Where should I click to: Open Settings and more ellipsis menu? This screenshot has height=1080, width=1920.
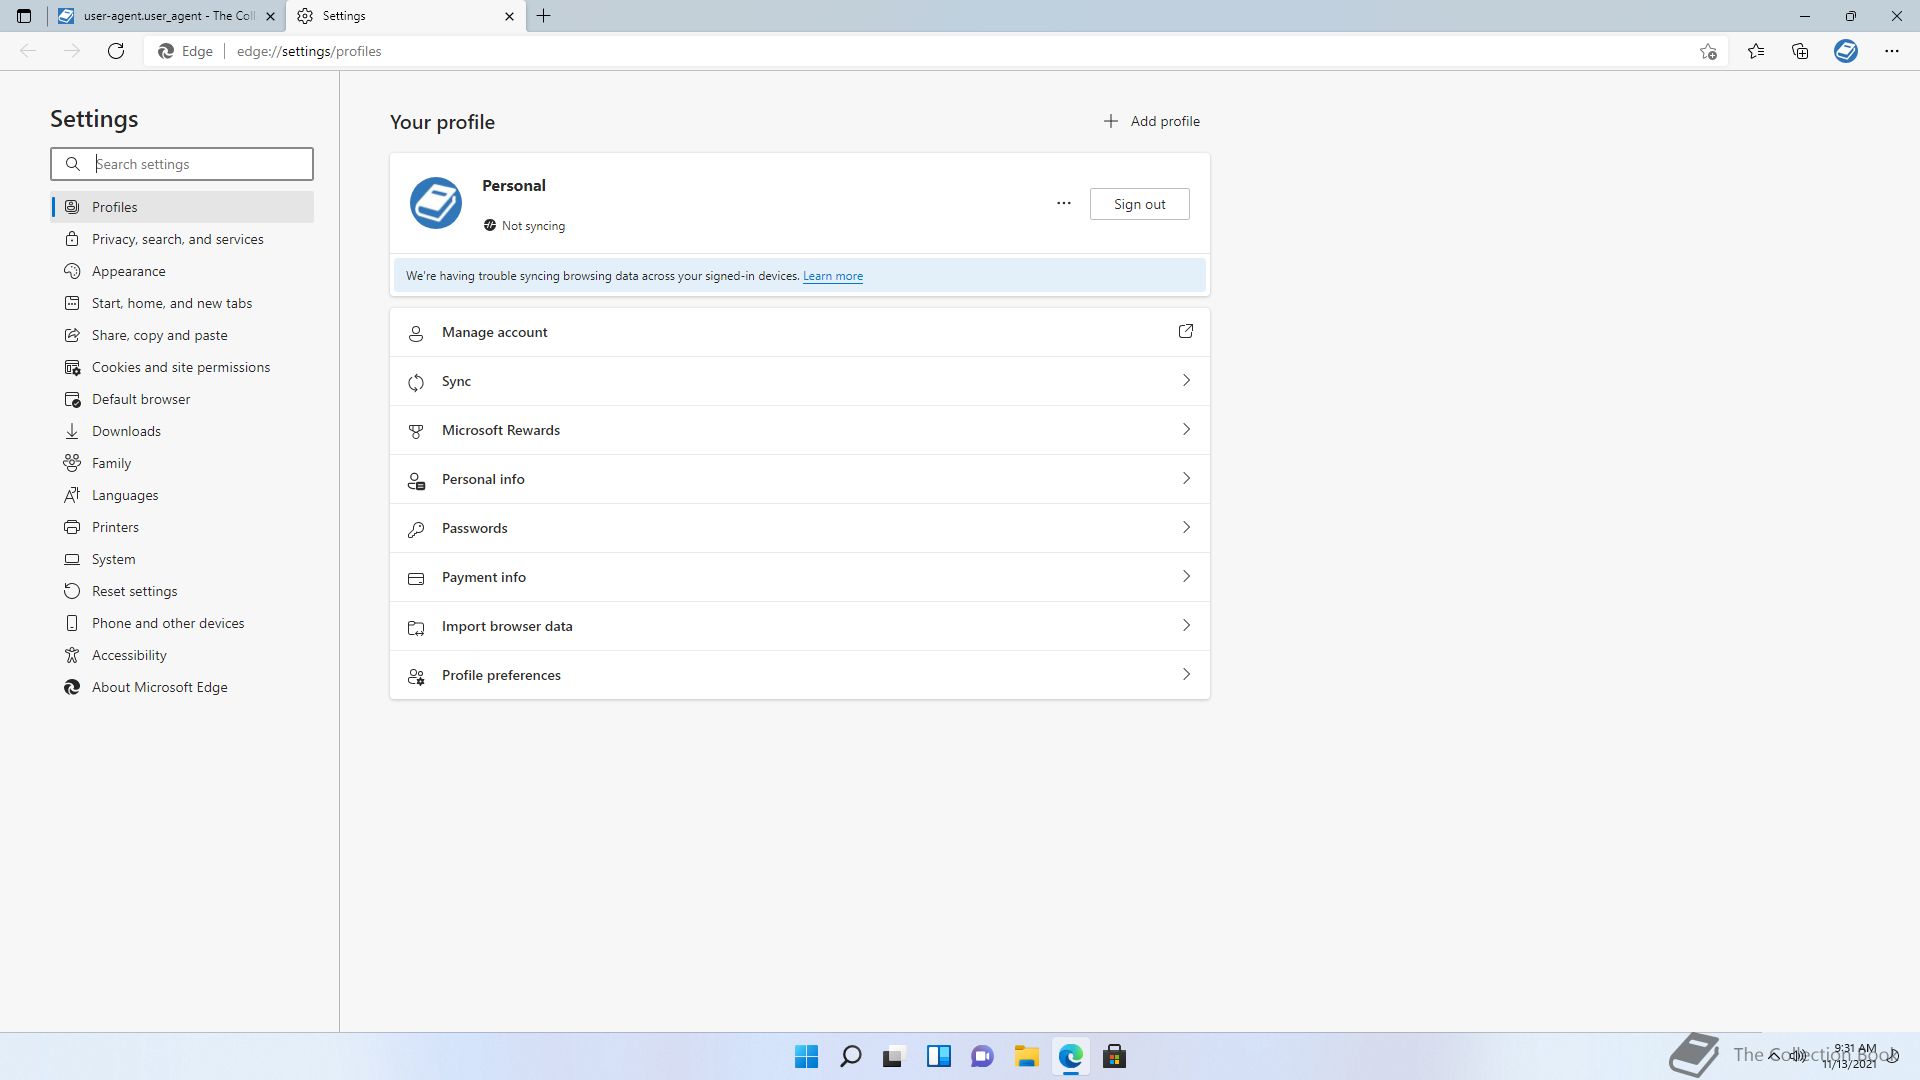(1892, 51)
